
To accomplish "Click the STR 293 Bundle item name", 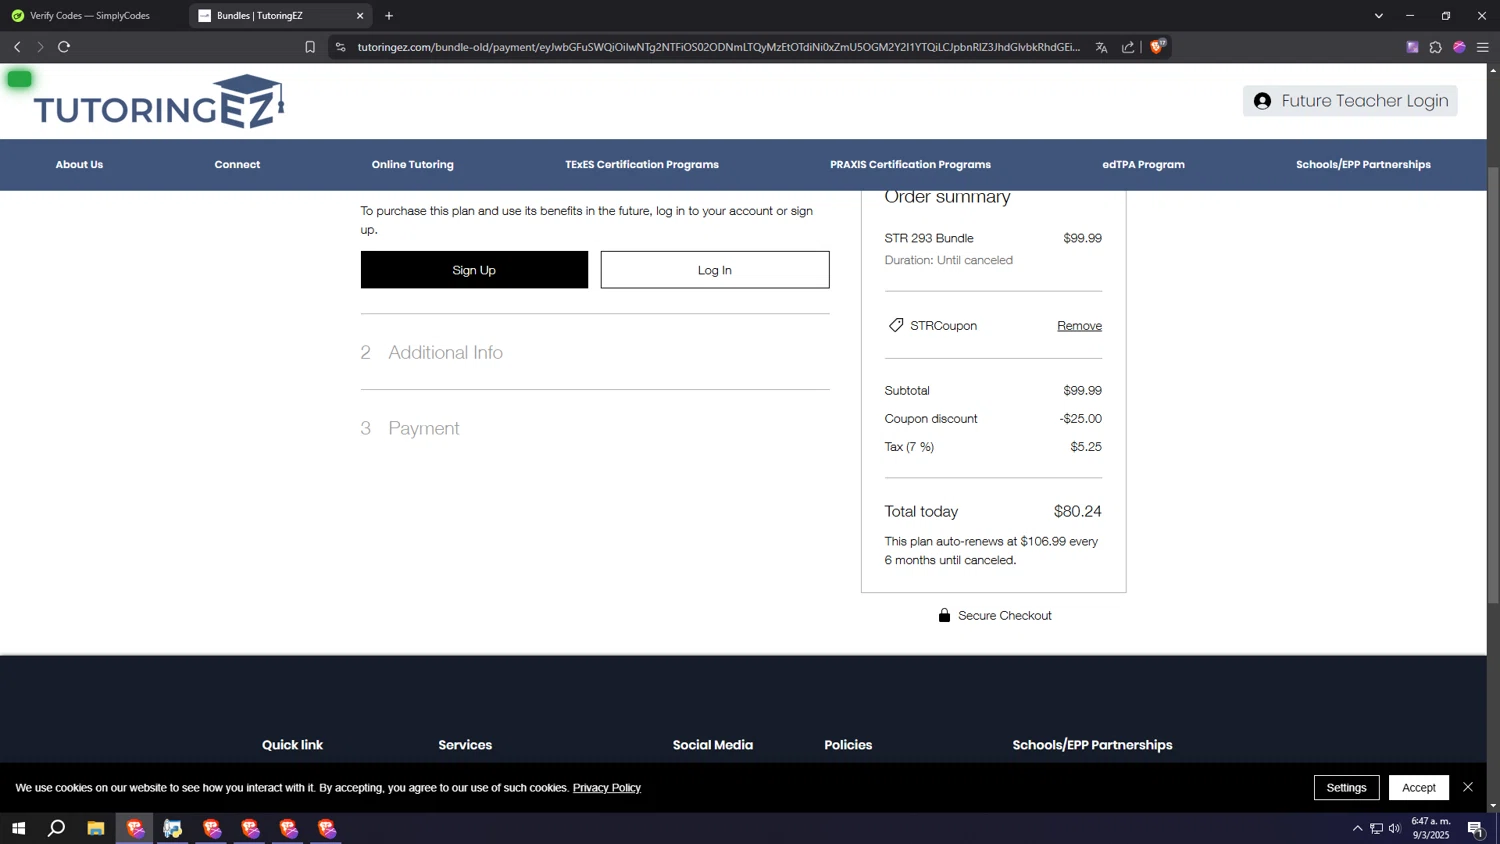I will tap(929, 238).
